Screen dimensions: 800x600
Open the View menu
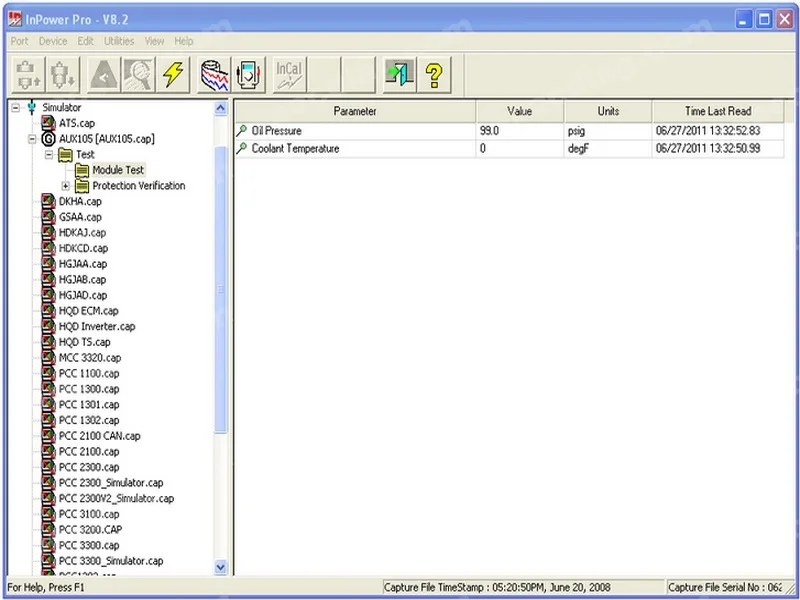[x=154, y=41]
